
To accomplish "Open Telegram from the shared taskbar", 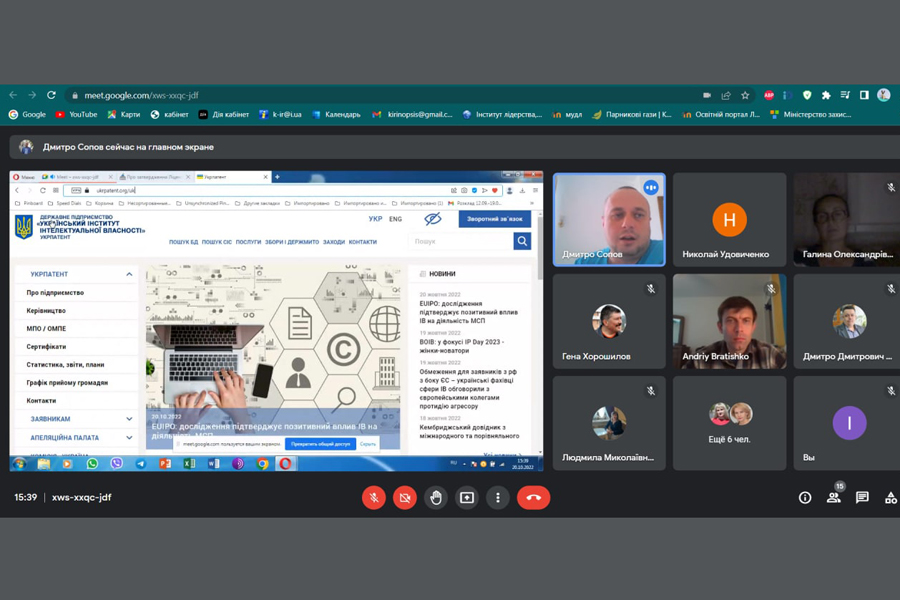I will [141, 463].
